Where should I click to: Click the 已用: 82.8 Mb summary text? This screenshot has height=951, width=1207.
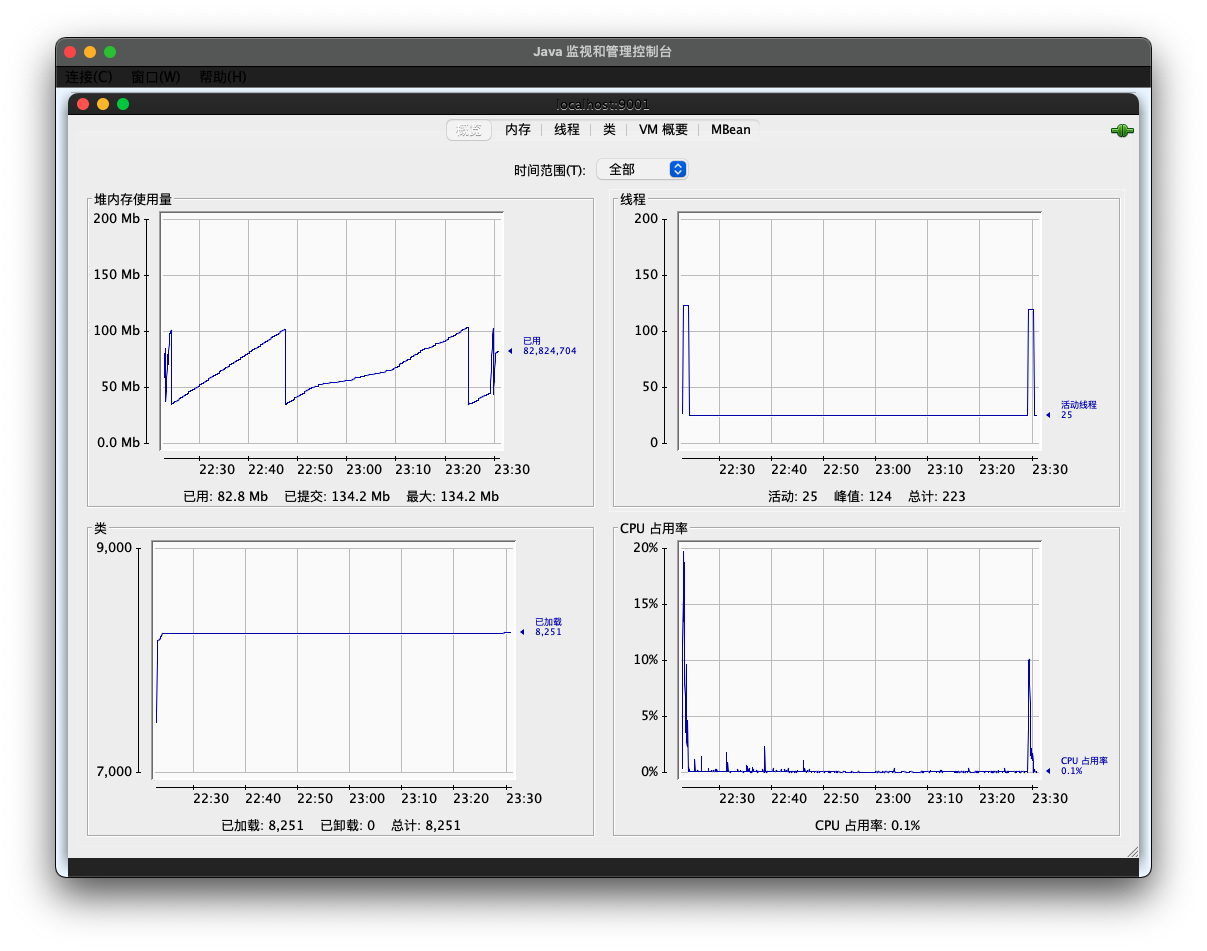click(x=225, y=496)
